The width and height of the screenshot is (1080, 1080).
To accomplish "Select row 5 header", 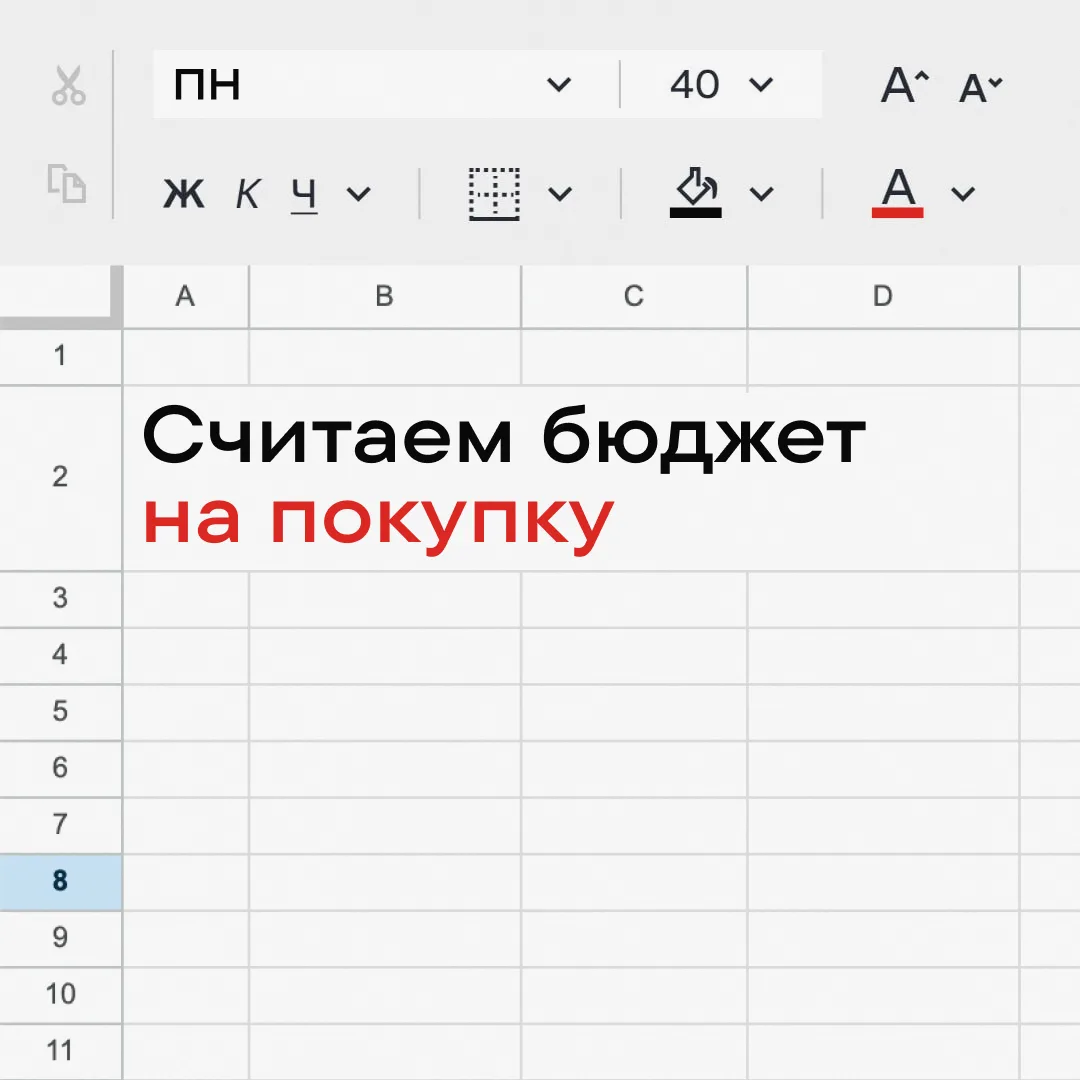I will [61, 712].
